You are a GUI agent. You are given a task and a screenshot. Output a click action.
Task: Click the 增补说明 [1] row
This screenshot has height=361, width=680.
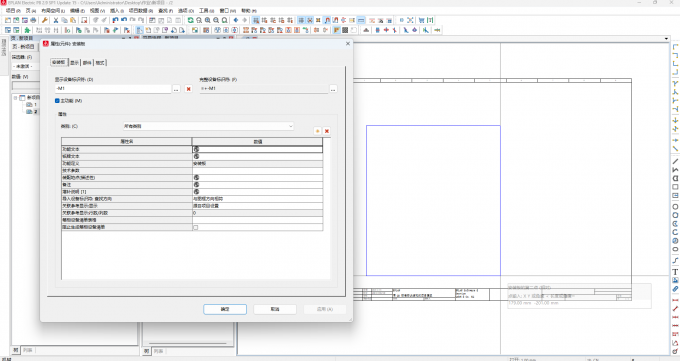[x=192, y=192]
